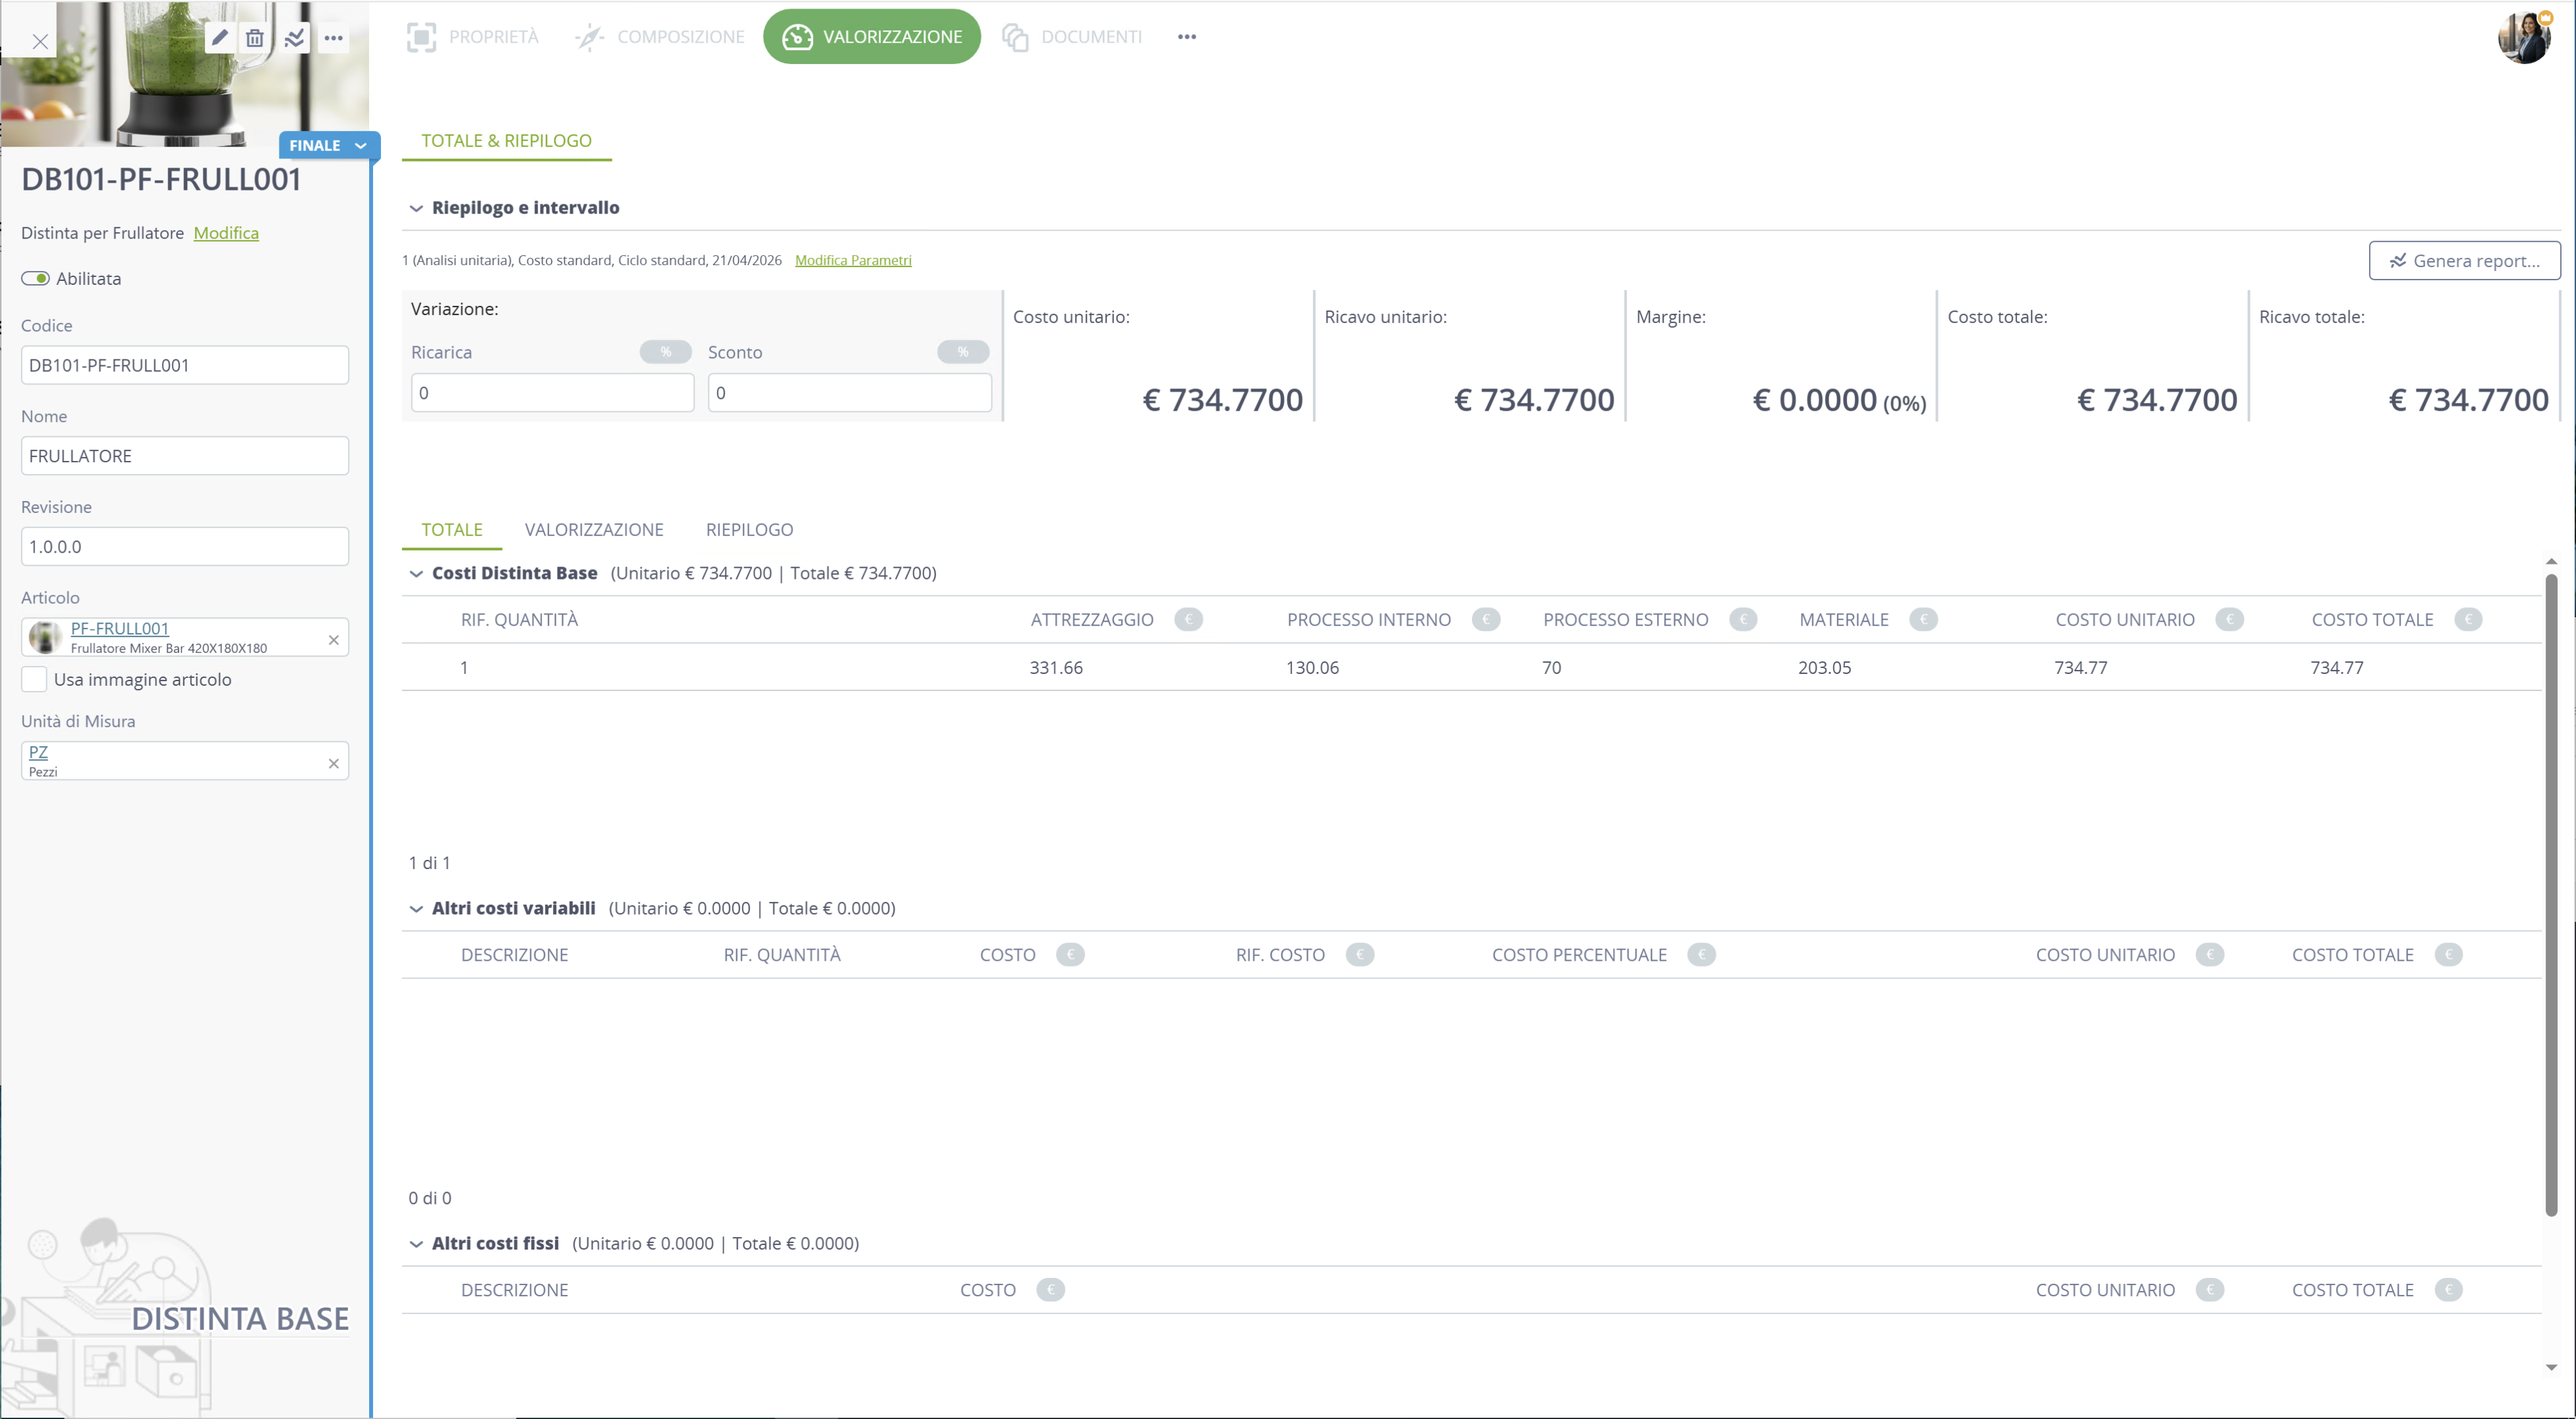Click the Modifica Parametri link
The image size is (2576, 1419).
tap(853, 260)
